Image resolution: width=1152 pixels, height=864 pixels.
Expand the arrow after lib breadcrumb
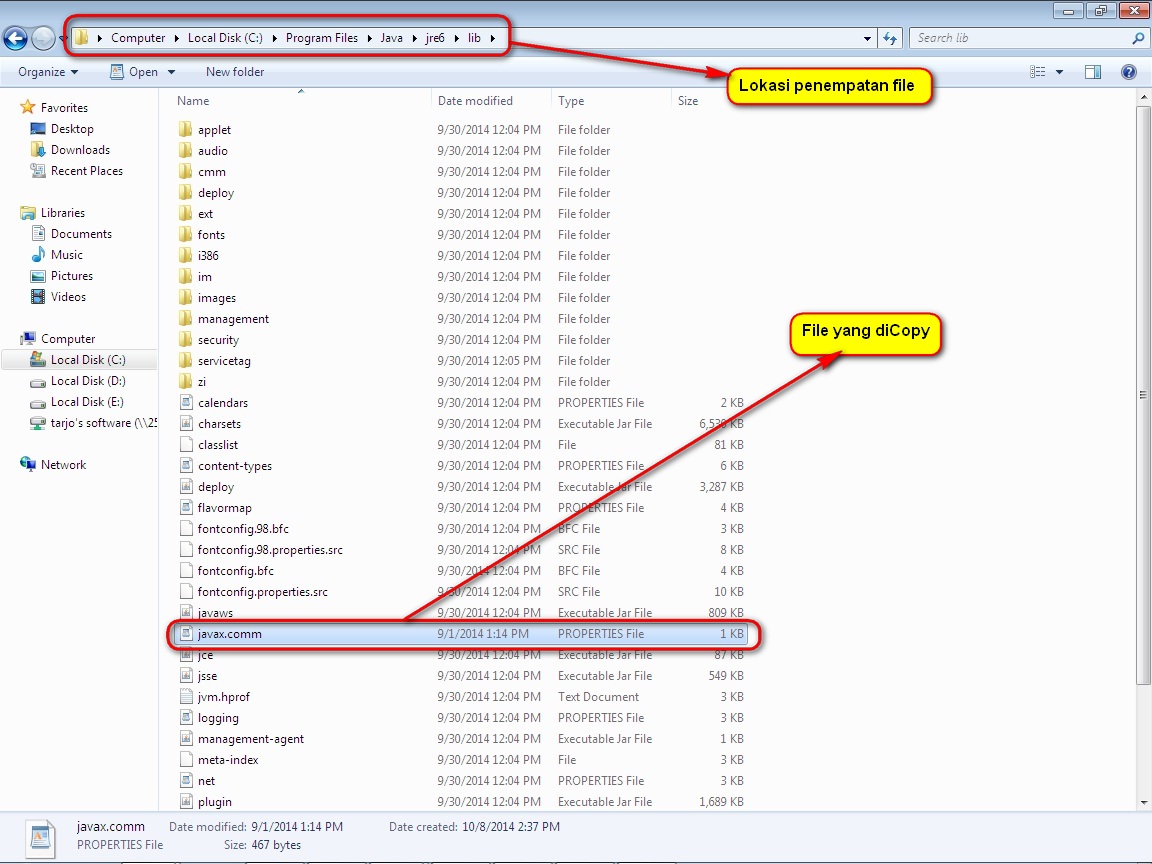(x=493, y=38)
